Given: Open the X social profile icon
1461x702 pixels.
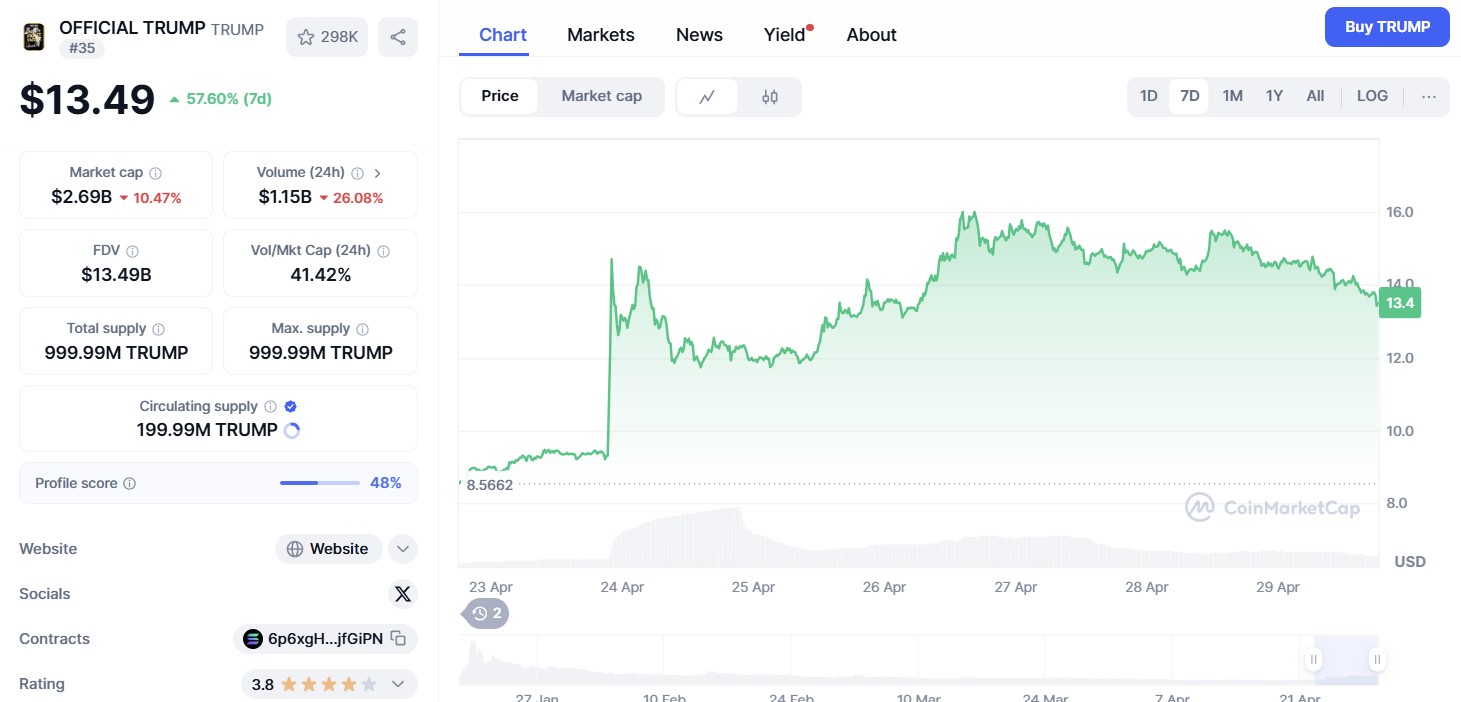Looking at the screenshot, I should pyautogui.click(x=402, y=594).
